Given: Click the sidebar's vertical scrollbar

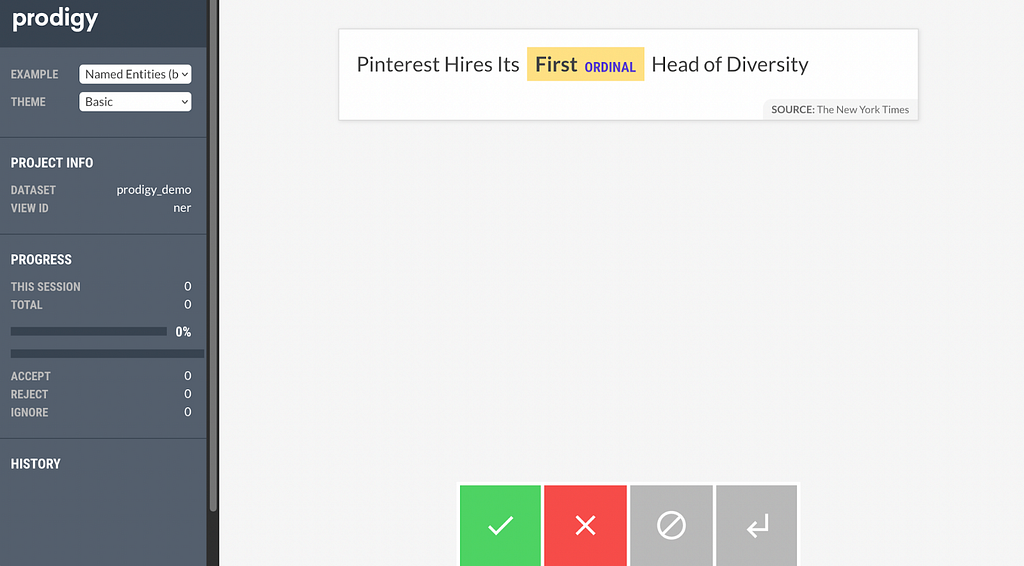Looking at the screenshot, I should point(212,250).
